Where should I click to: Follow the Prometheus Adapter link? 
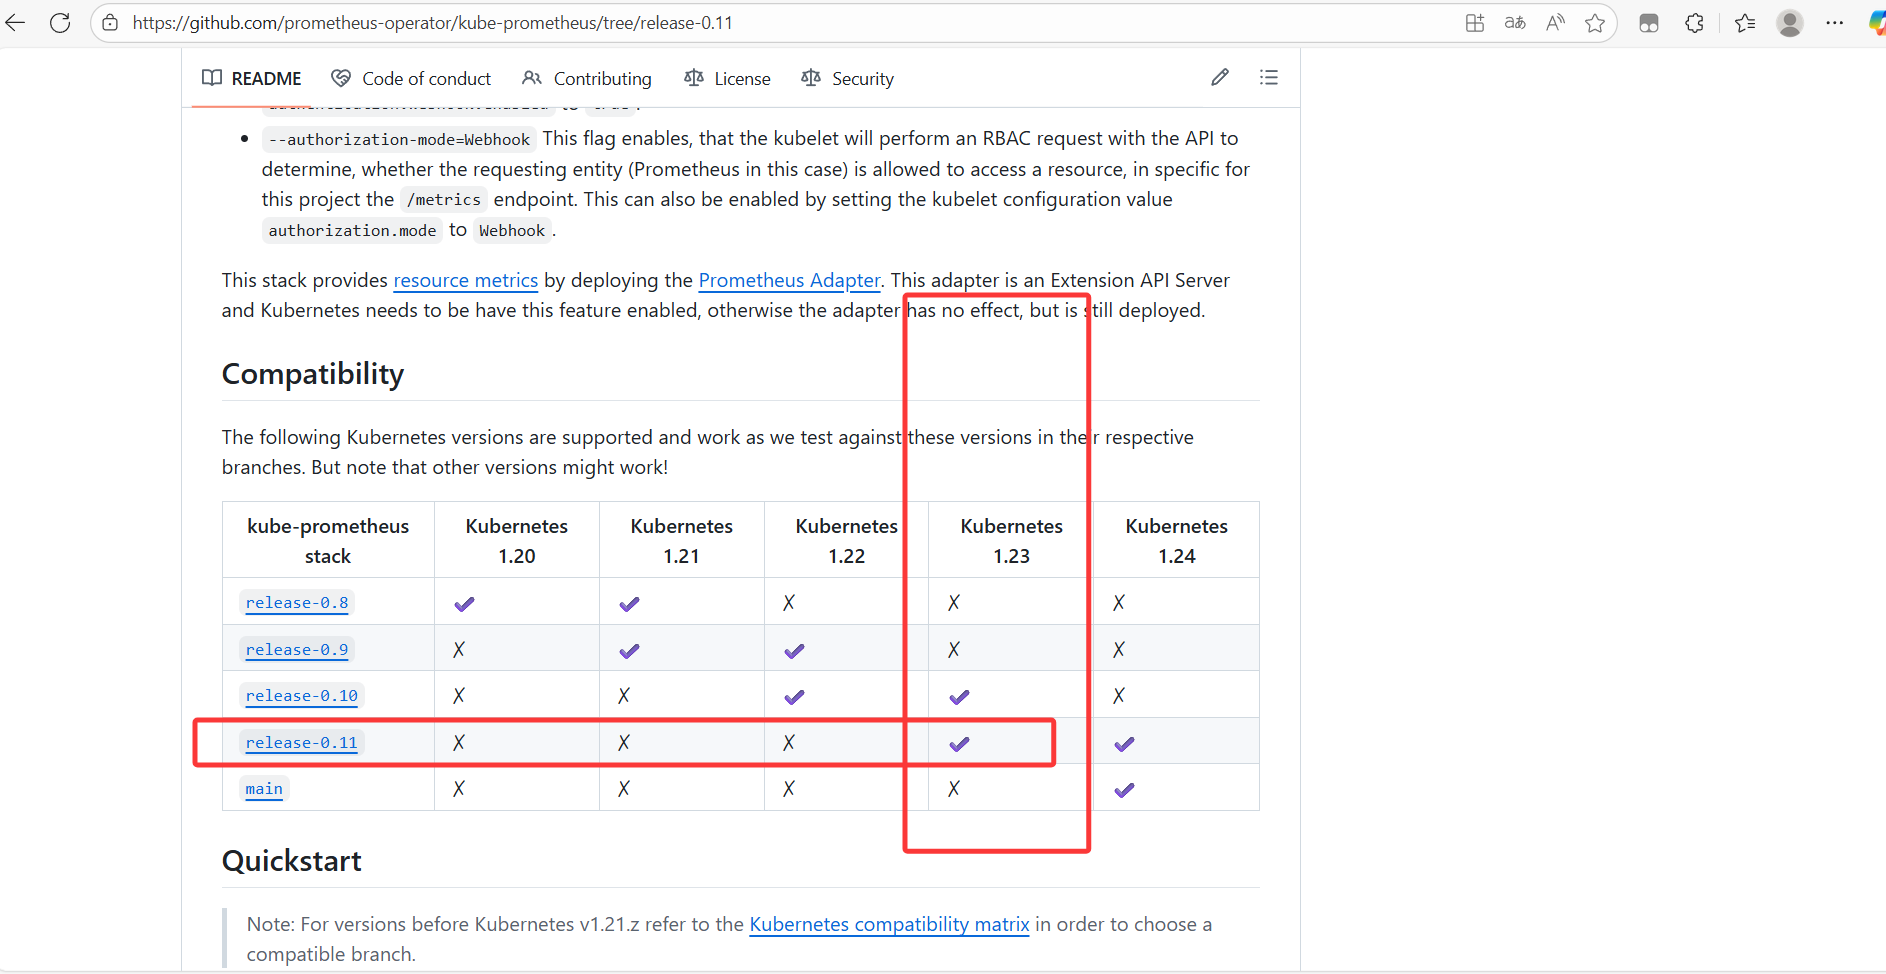(x=789, y=281)
